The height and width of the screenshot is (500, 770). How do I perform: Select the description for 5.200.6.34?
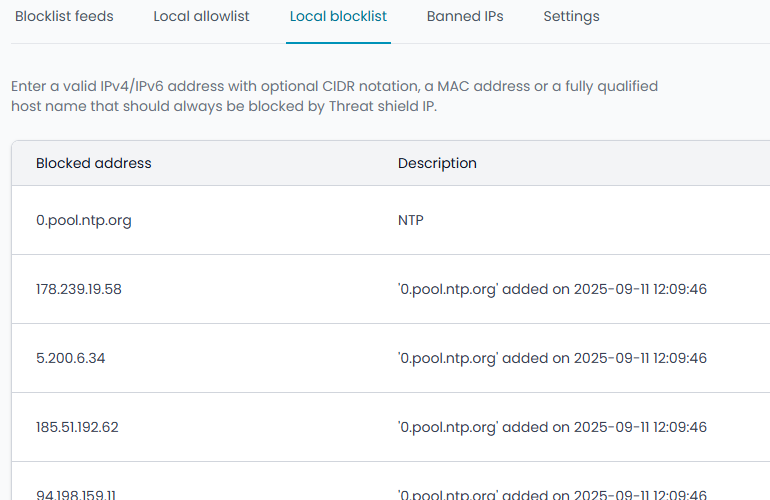pos(552,358)
